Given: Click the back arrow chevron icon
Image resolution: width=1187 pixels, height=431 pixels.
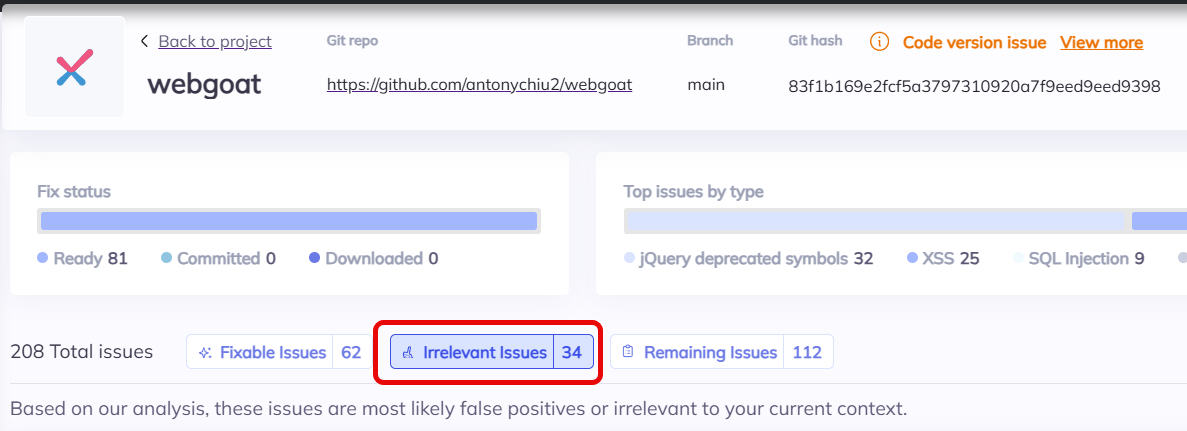Looking at the screenshot, I should click(x=145, y=41).
